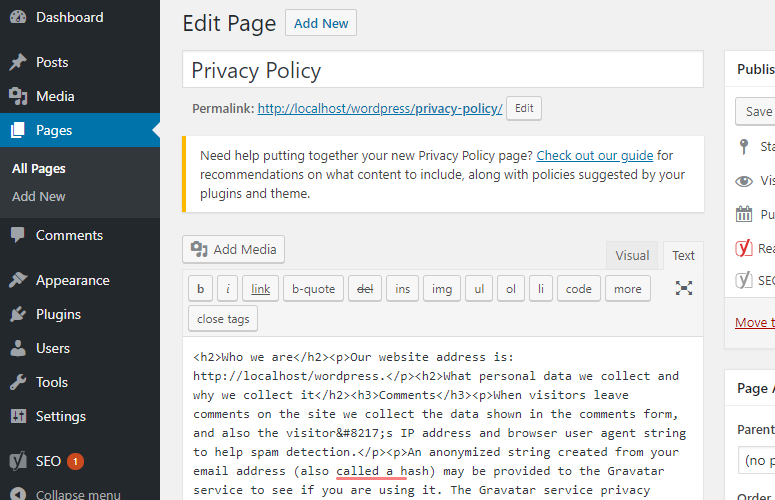775x500 pixels.
Task: Click the Collapse menu arrow icon
Action: pos(18,494)
